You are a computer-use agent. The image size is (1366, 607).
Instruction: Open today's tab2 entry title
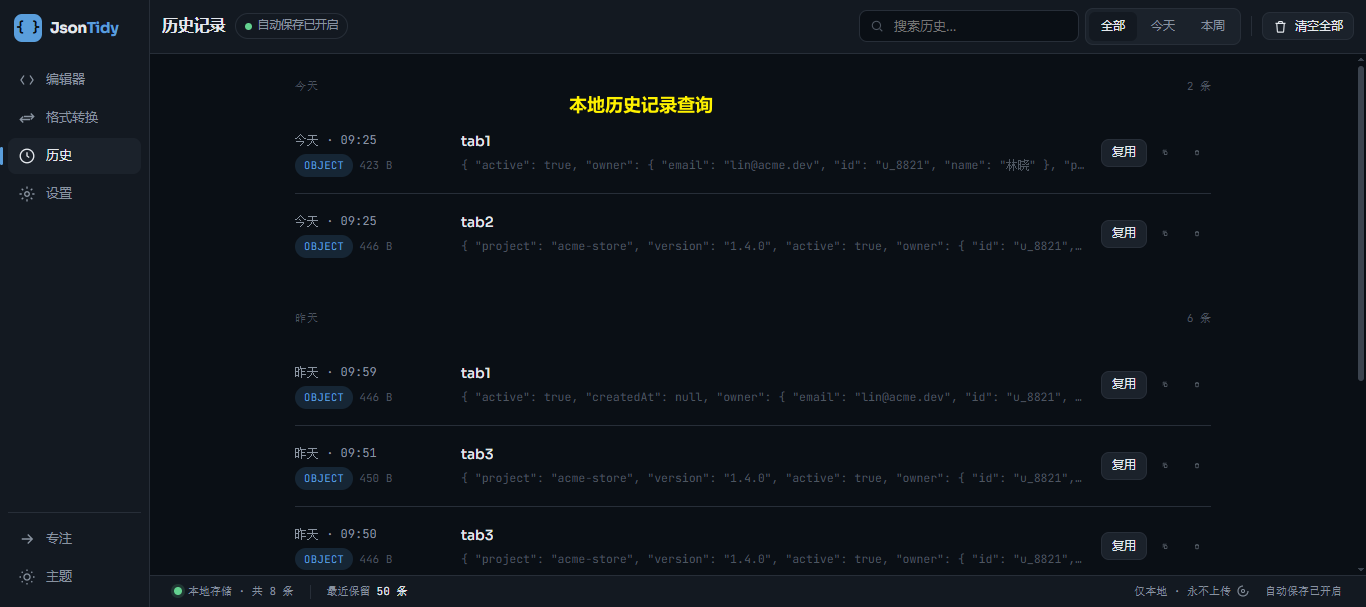point(477,222)
